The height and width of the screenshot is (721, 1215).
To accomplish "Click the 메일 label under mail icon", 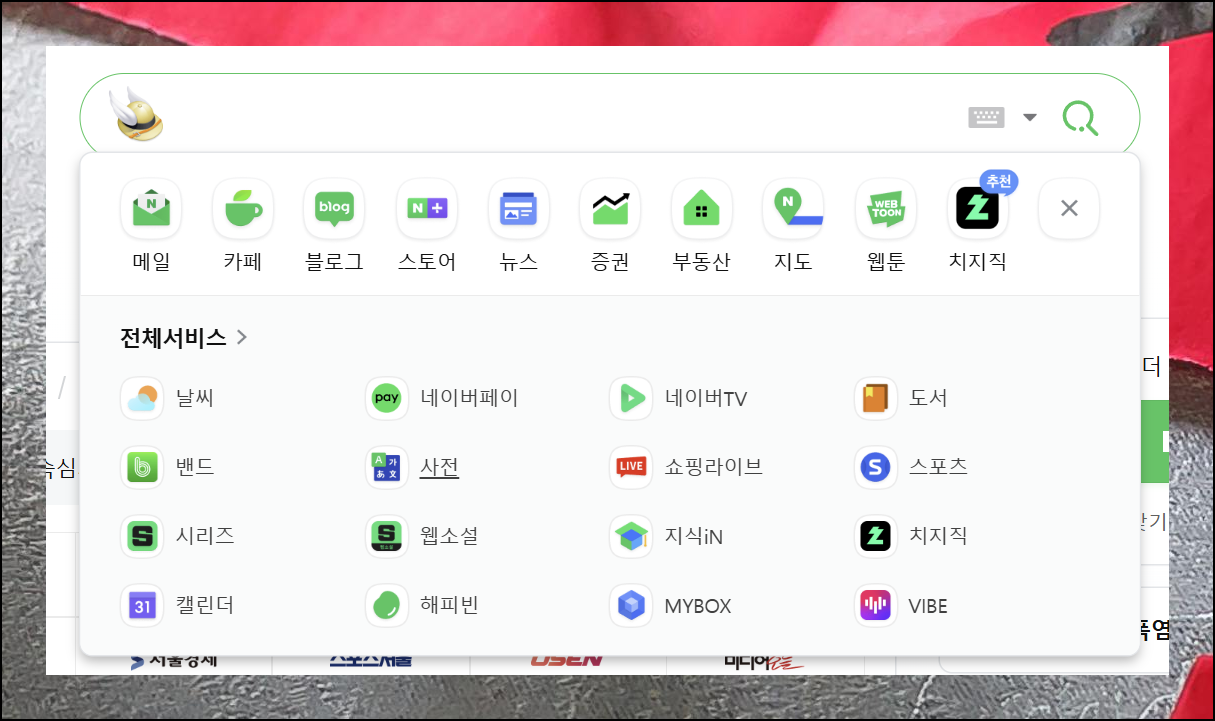I will click(151, 262).
